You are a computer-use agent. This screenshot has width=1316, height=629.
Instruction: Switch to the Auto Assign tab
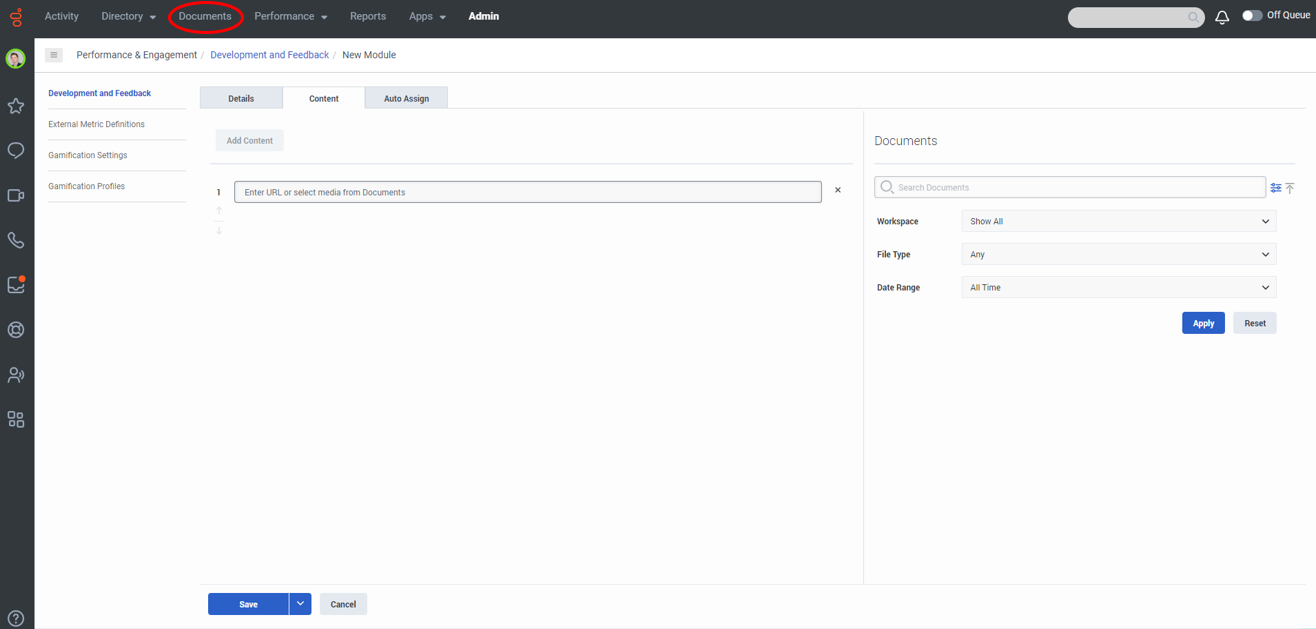(406, 98)
